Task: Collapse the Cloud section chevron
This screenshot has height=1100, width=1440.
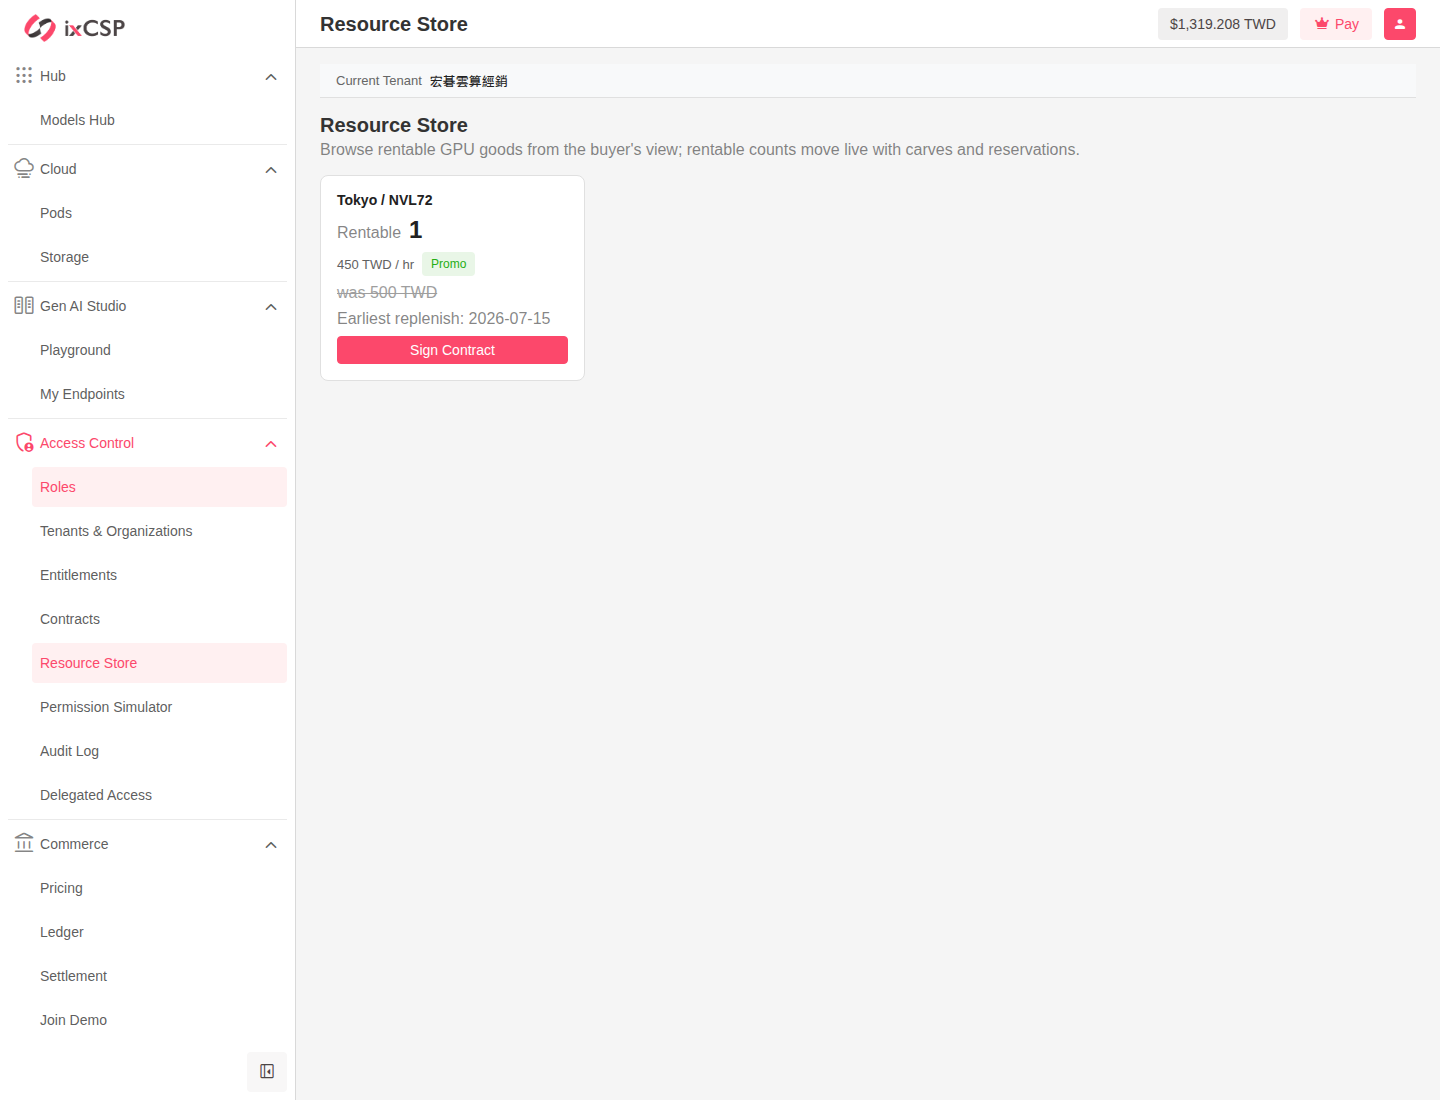Action: click(x=271, y=170)
